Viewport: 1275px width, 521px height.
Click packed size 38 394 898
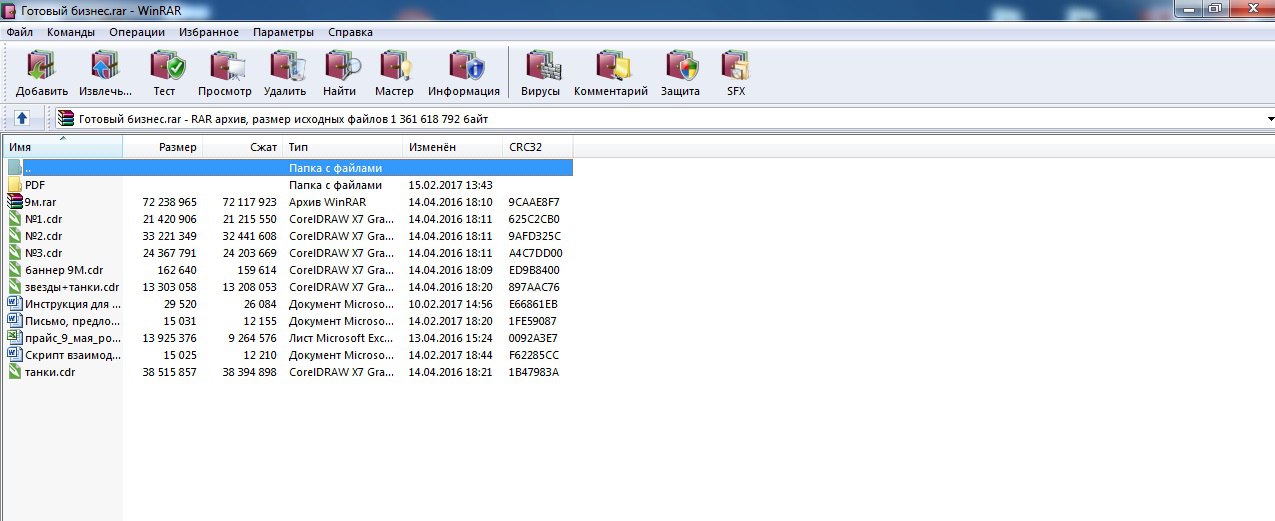(249, 372)
